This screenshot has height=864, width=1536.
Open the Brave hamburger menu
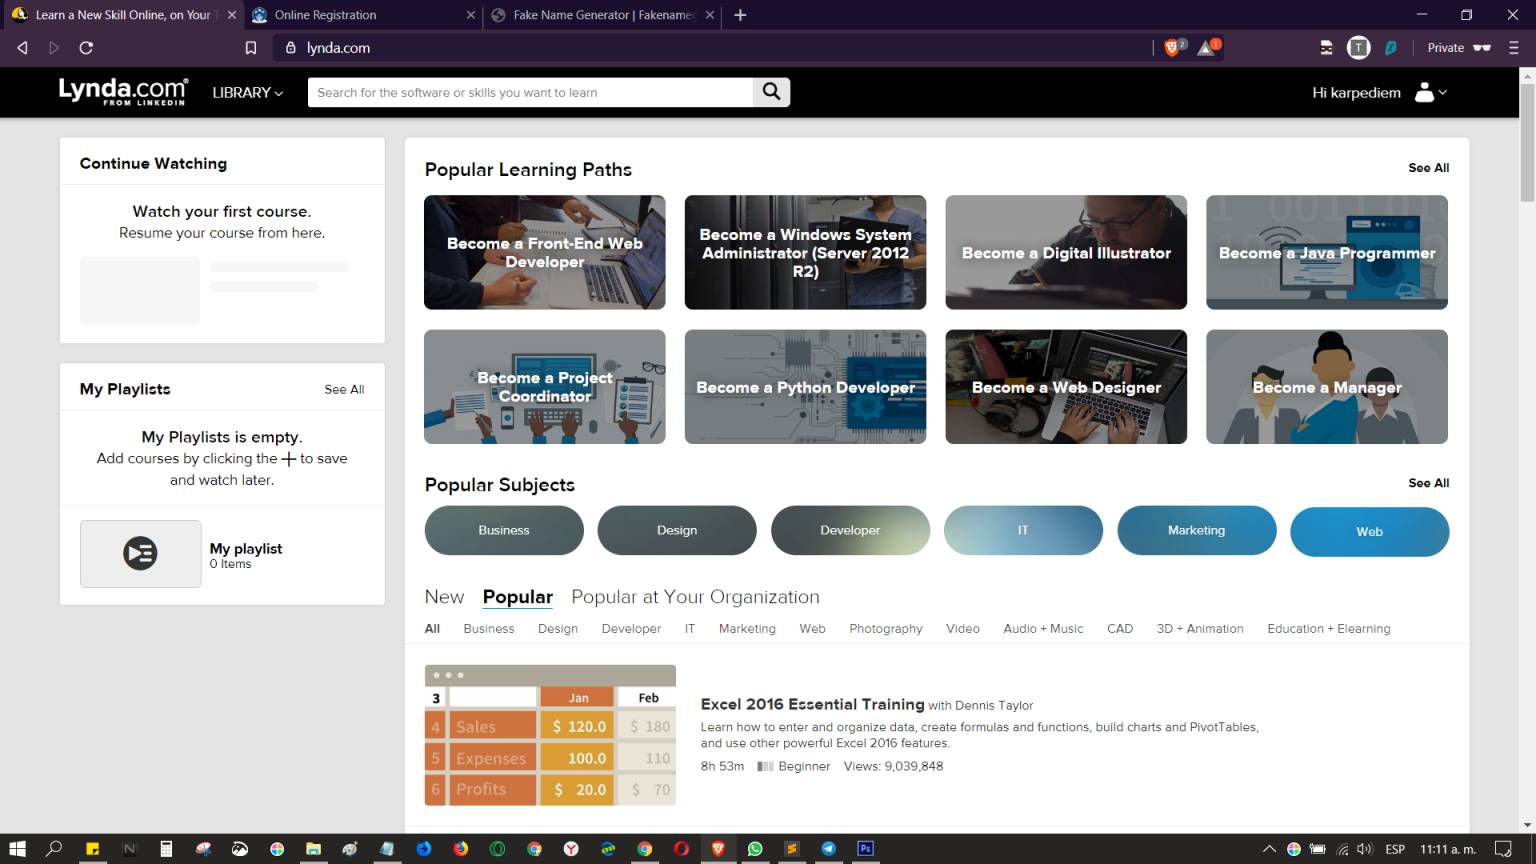click(x=1513, y=48)
